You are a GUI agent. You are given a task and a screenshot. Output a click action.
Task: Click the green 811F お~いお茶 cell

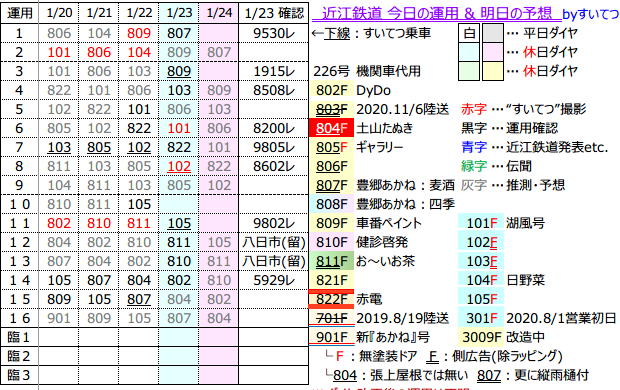(331, 261)
